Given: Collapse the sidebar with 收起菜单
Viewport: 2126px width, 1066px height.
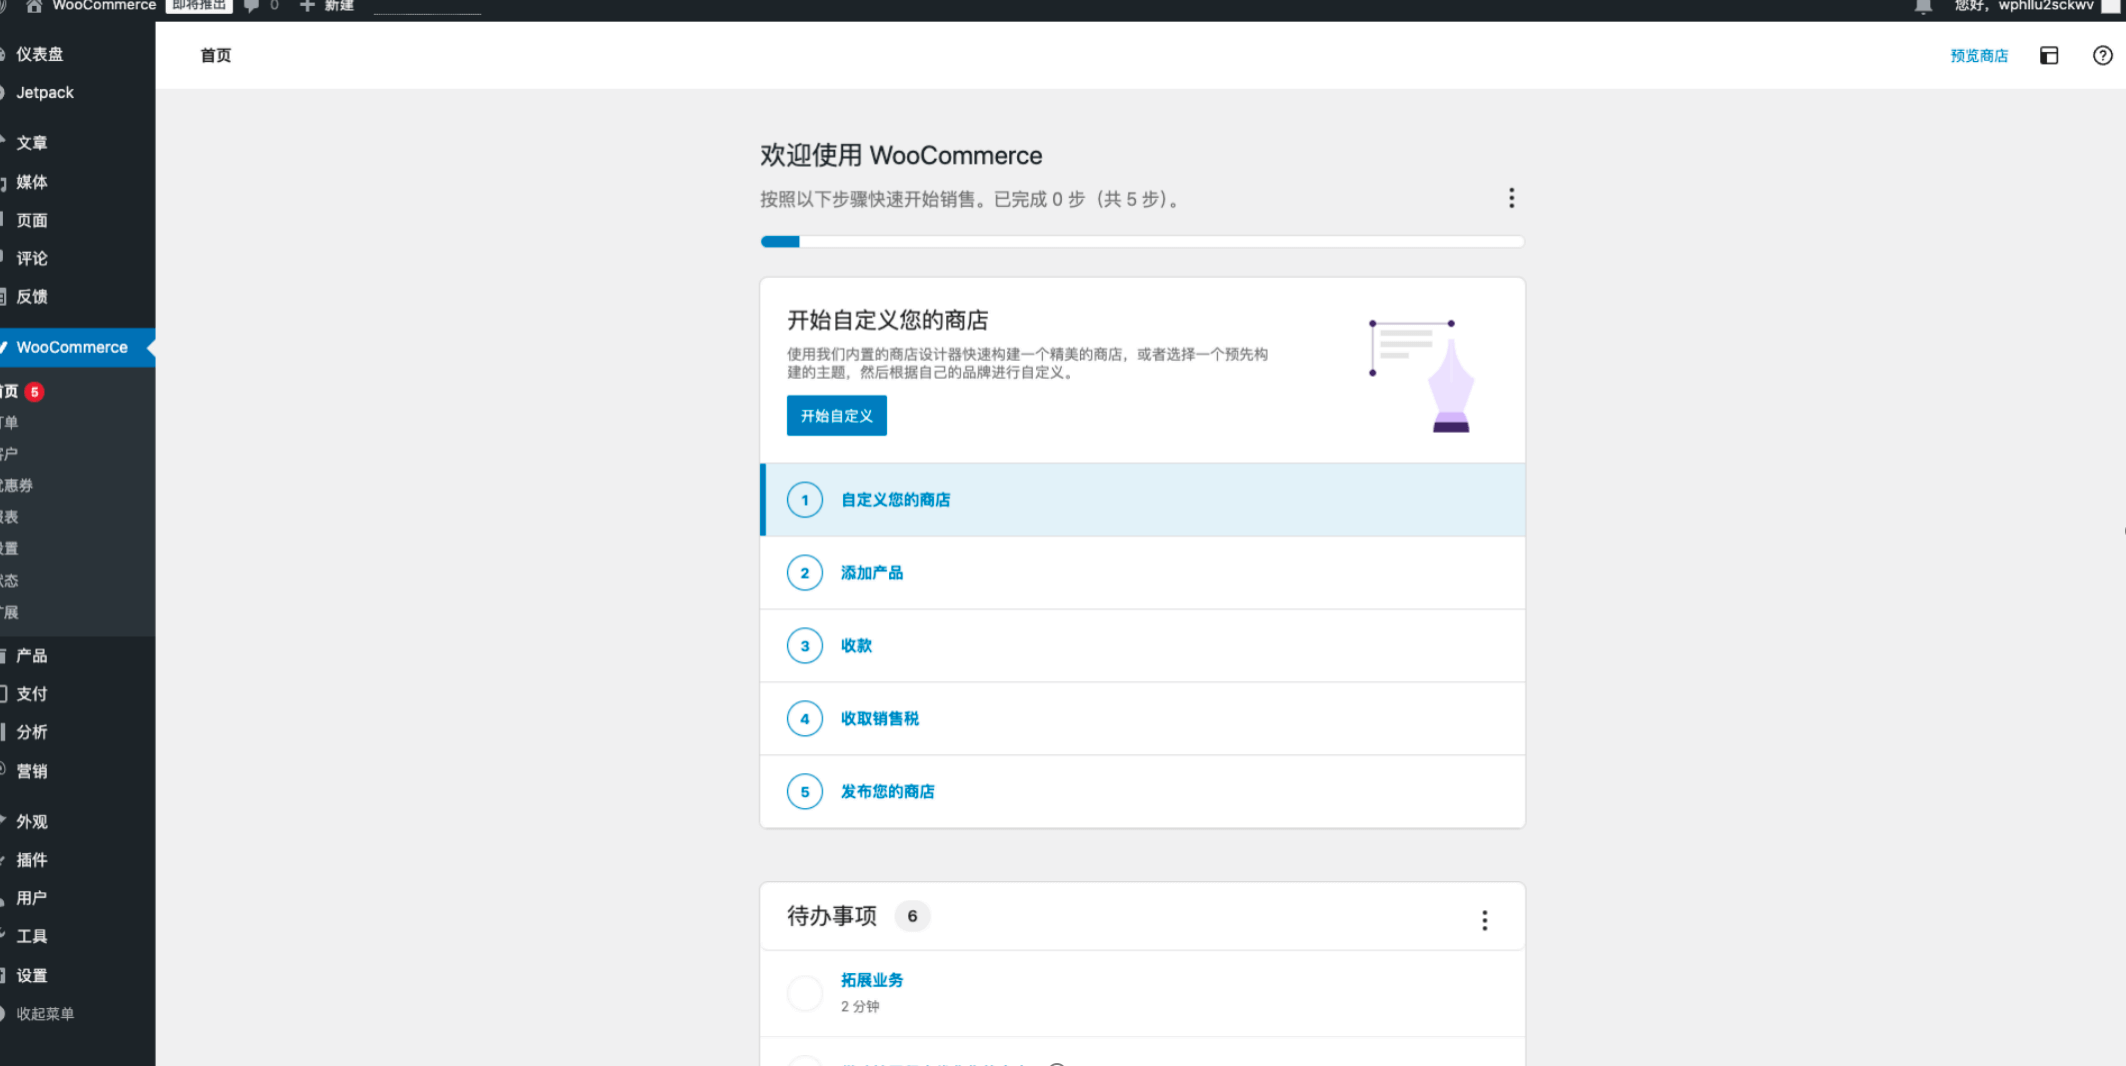Looking at the screenshot, I should point(45,1014).
